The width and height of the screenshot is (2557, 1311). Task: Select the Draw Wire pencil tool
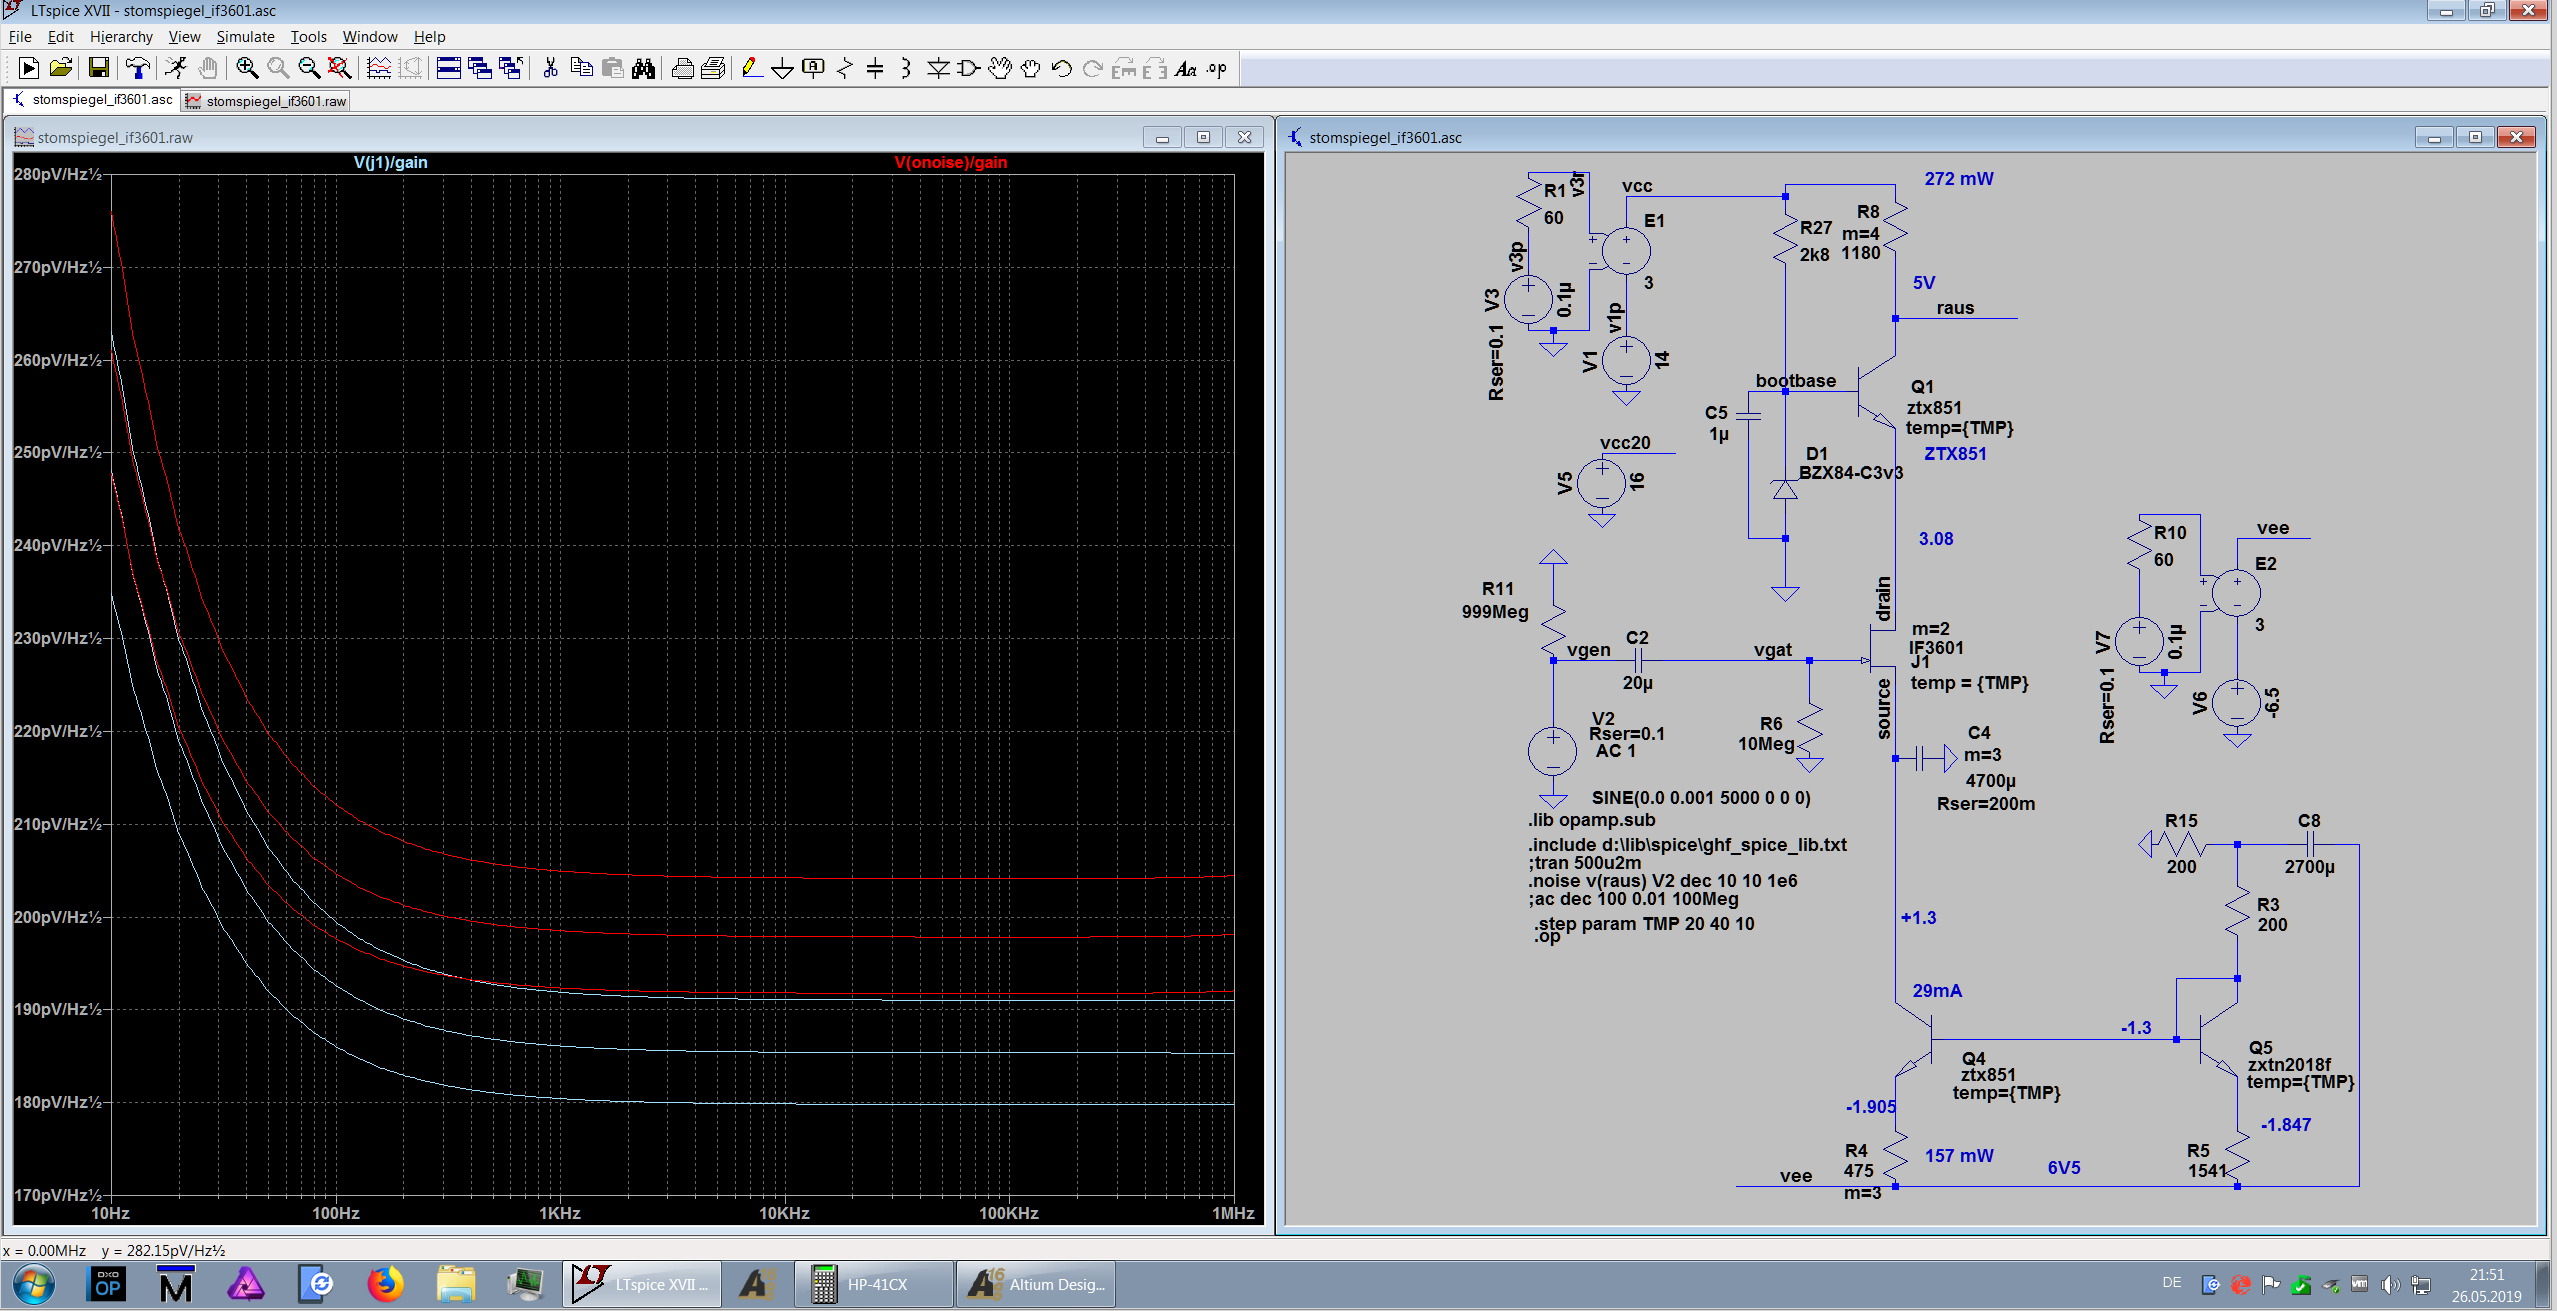point(752,68)
